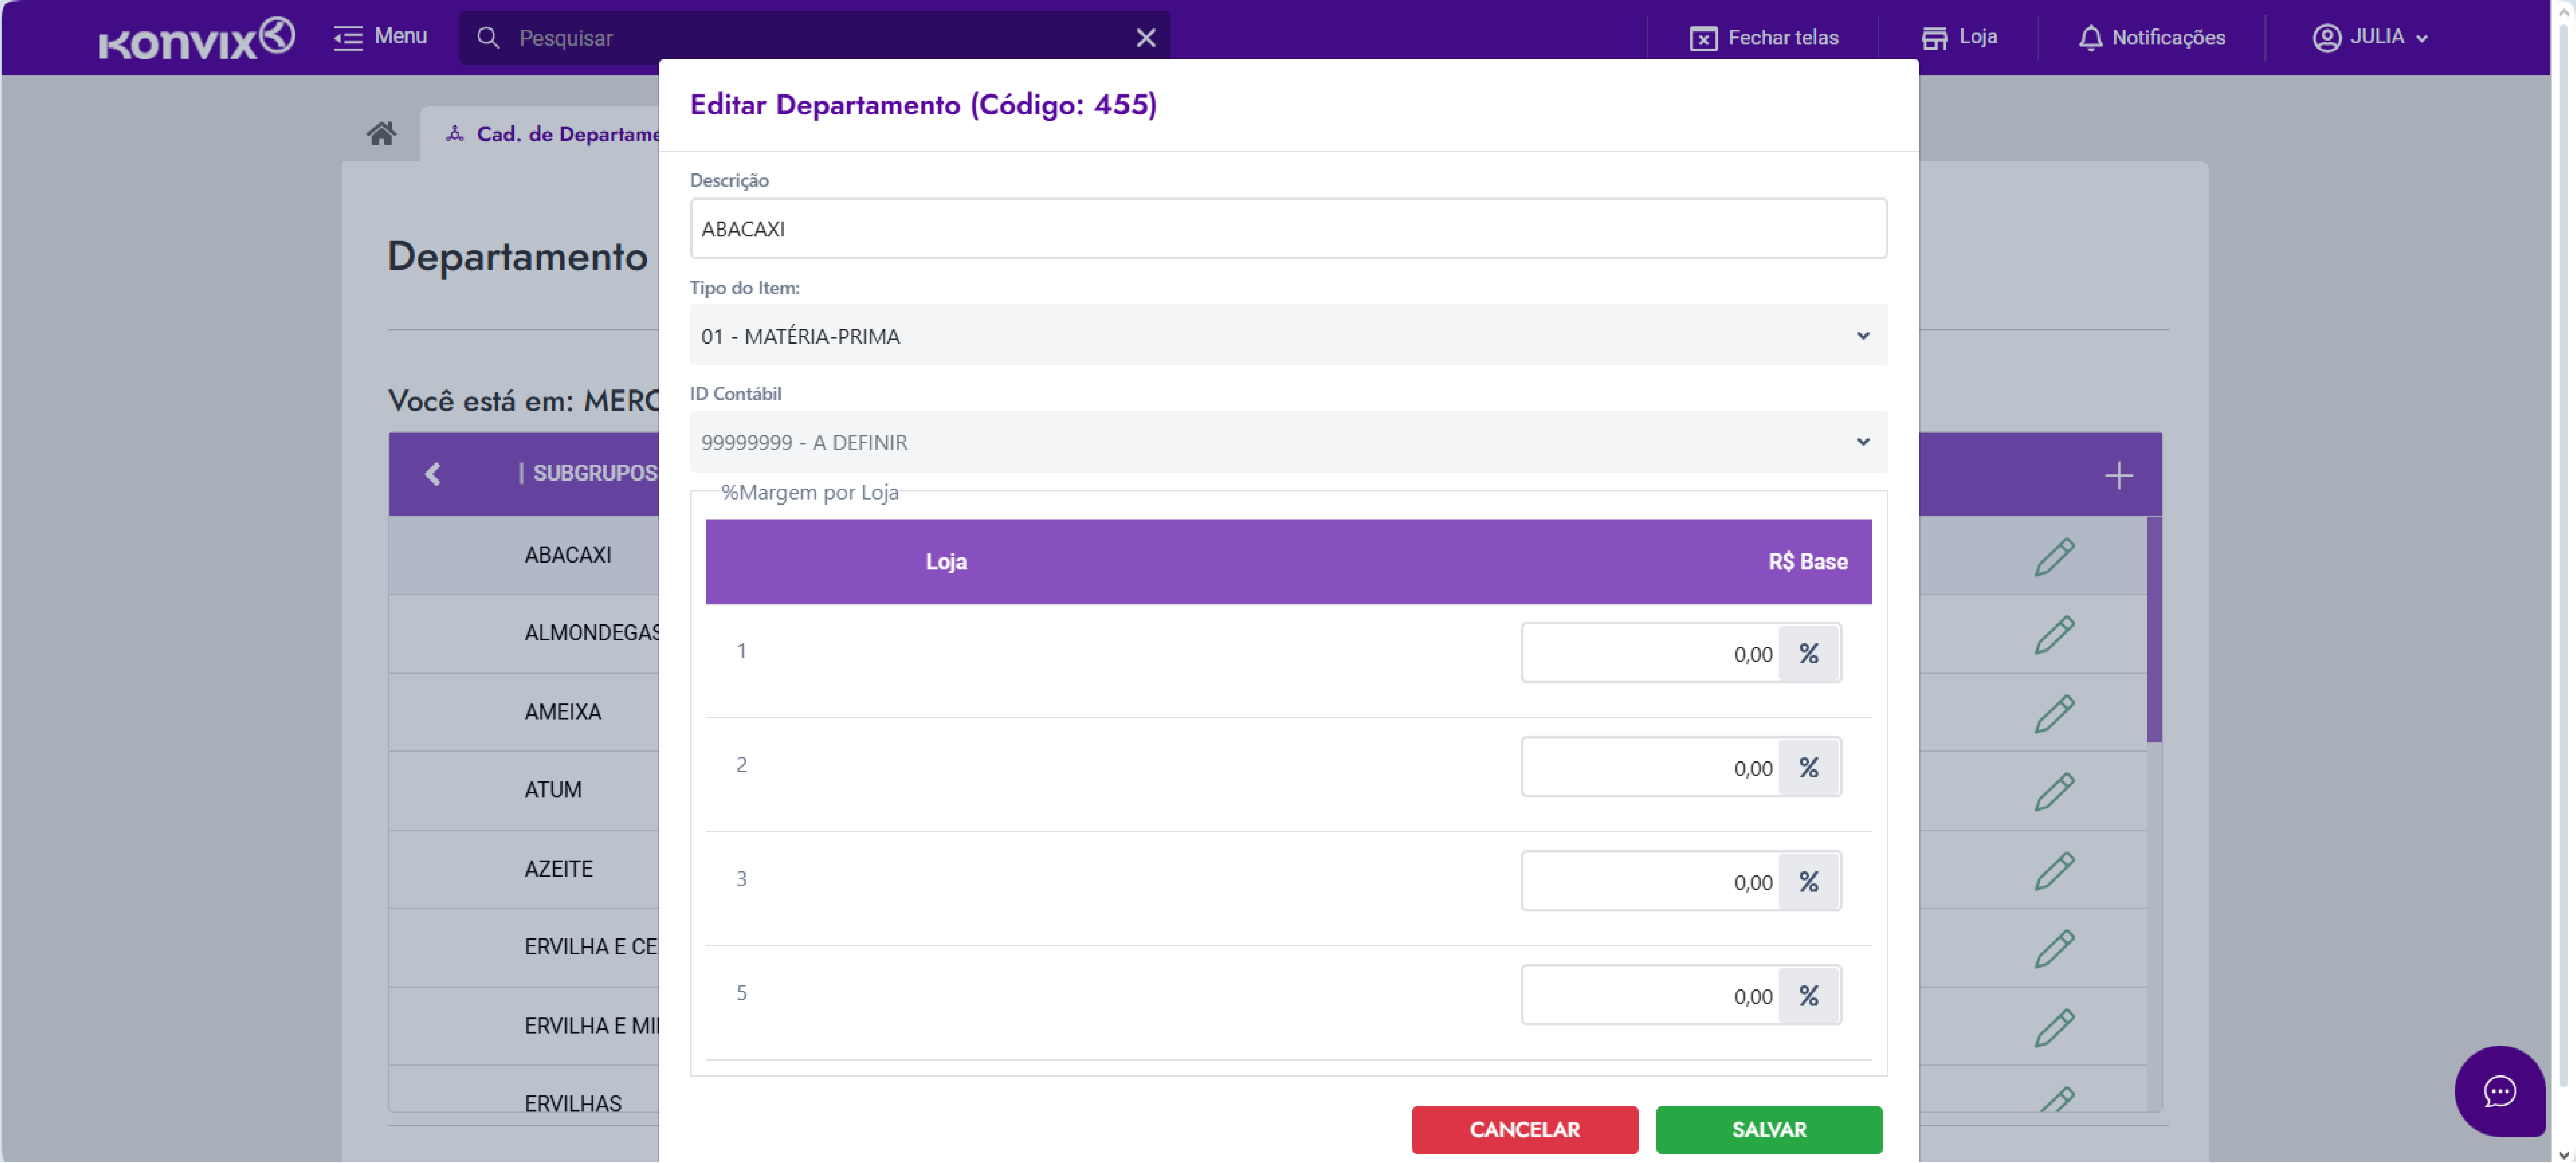The height and width of the screenshot is (1163, 2576).
Task: Click Fechar telas in the top bar
Action: click(x=1764, y=38)
